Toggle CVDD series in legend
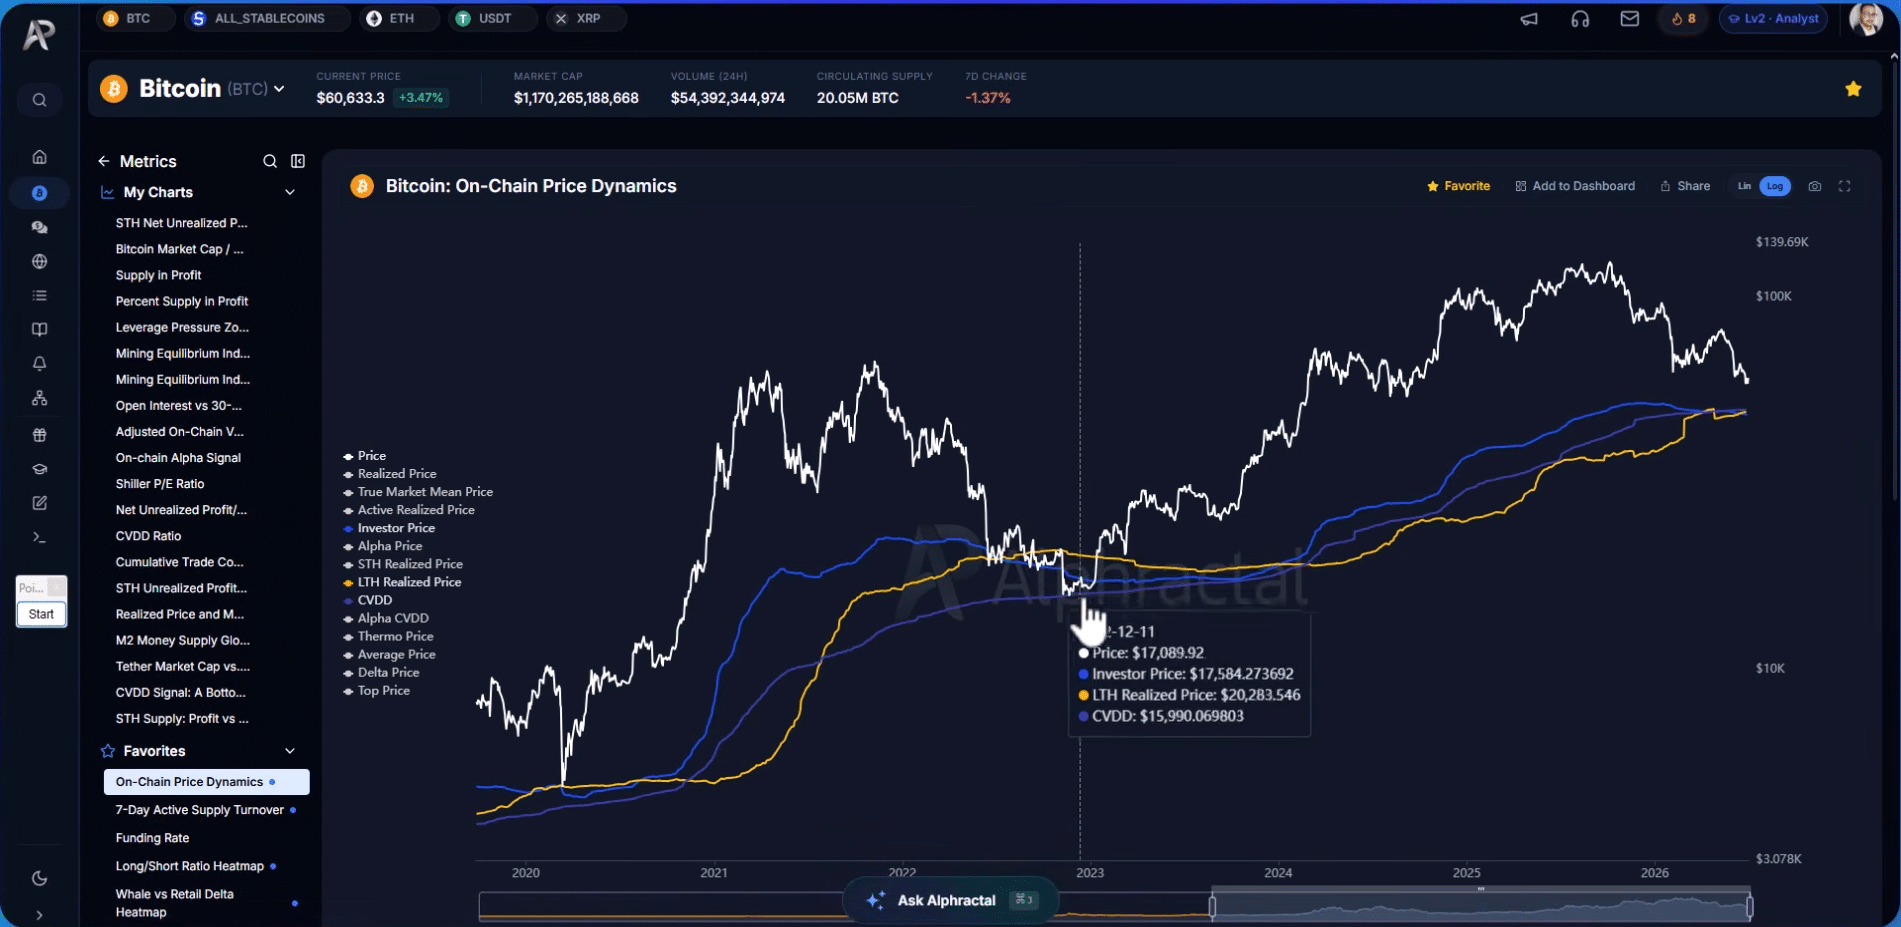Image resolution: width=1901 pixels, height=927 pixels. [x=368, y=600]
